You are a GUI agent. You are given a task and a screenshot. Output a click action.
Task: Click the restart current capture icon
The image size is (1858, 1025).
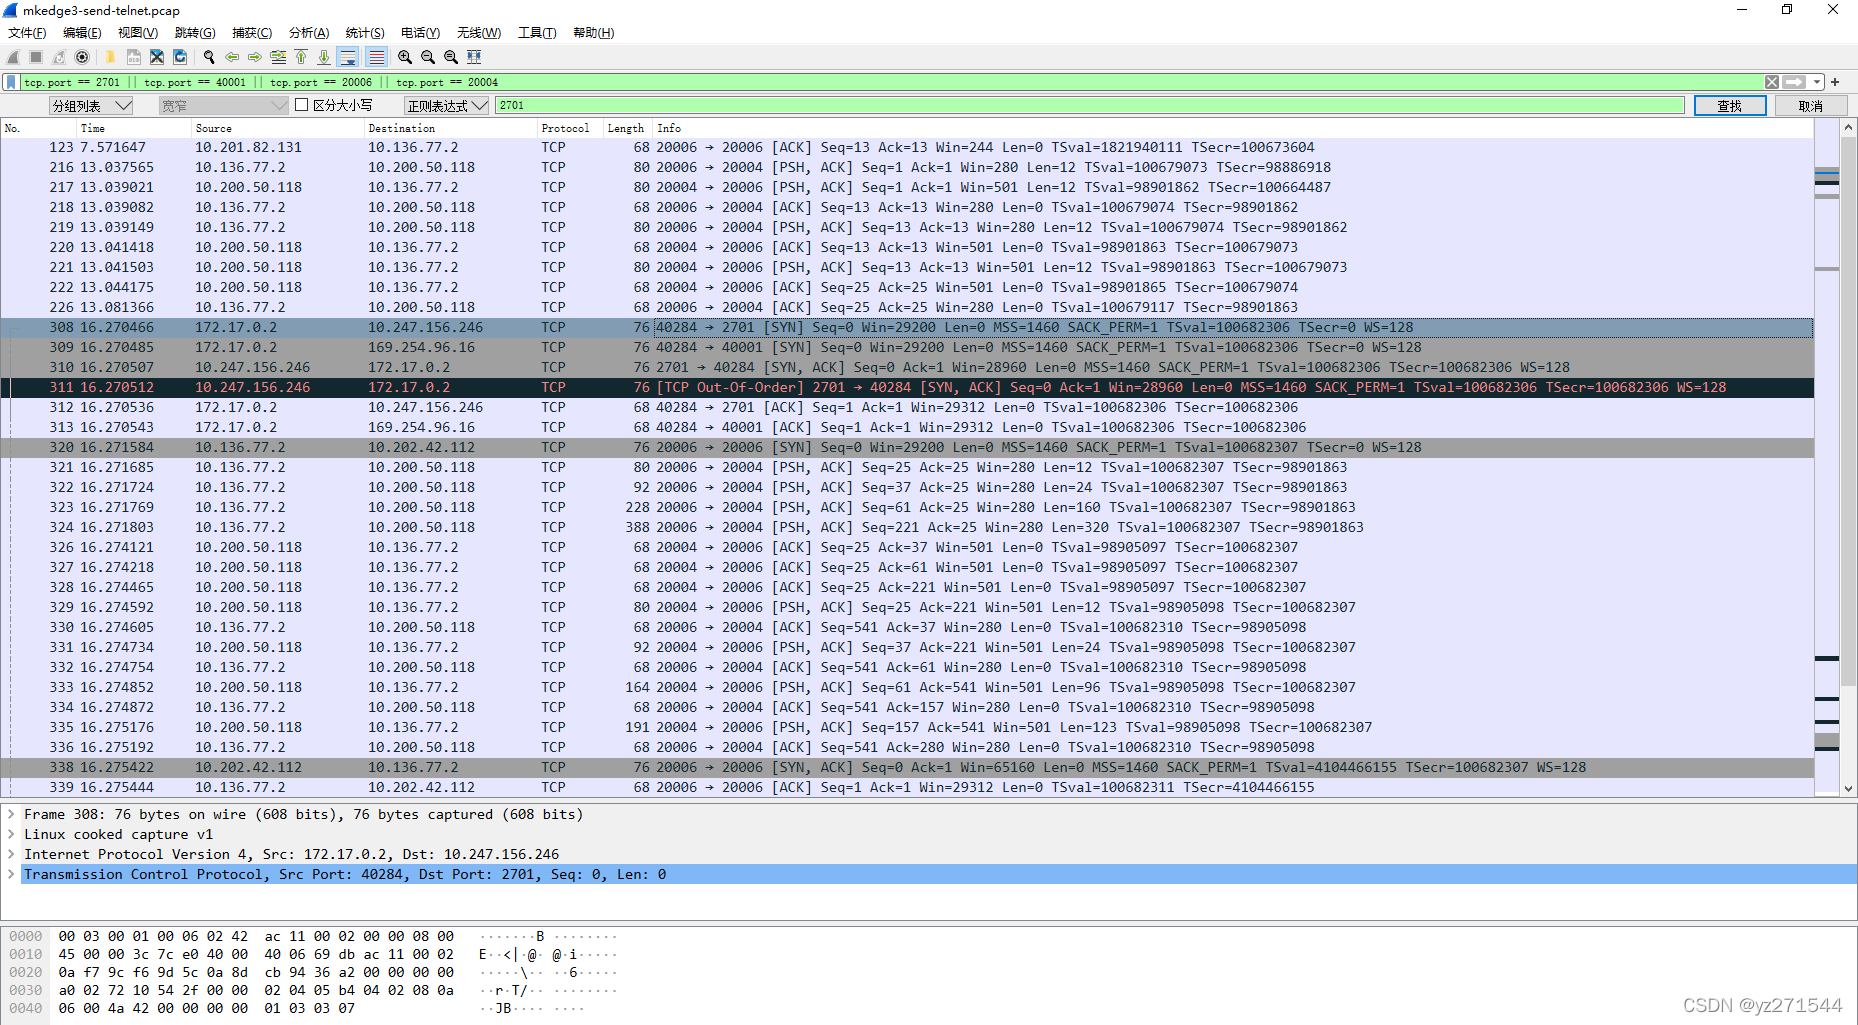[x=59, y=57]
